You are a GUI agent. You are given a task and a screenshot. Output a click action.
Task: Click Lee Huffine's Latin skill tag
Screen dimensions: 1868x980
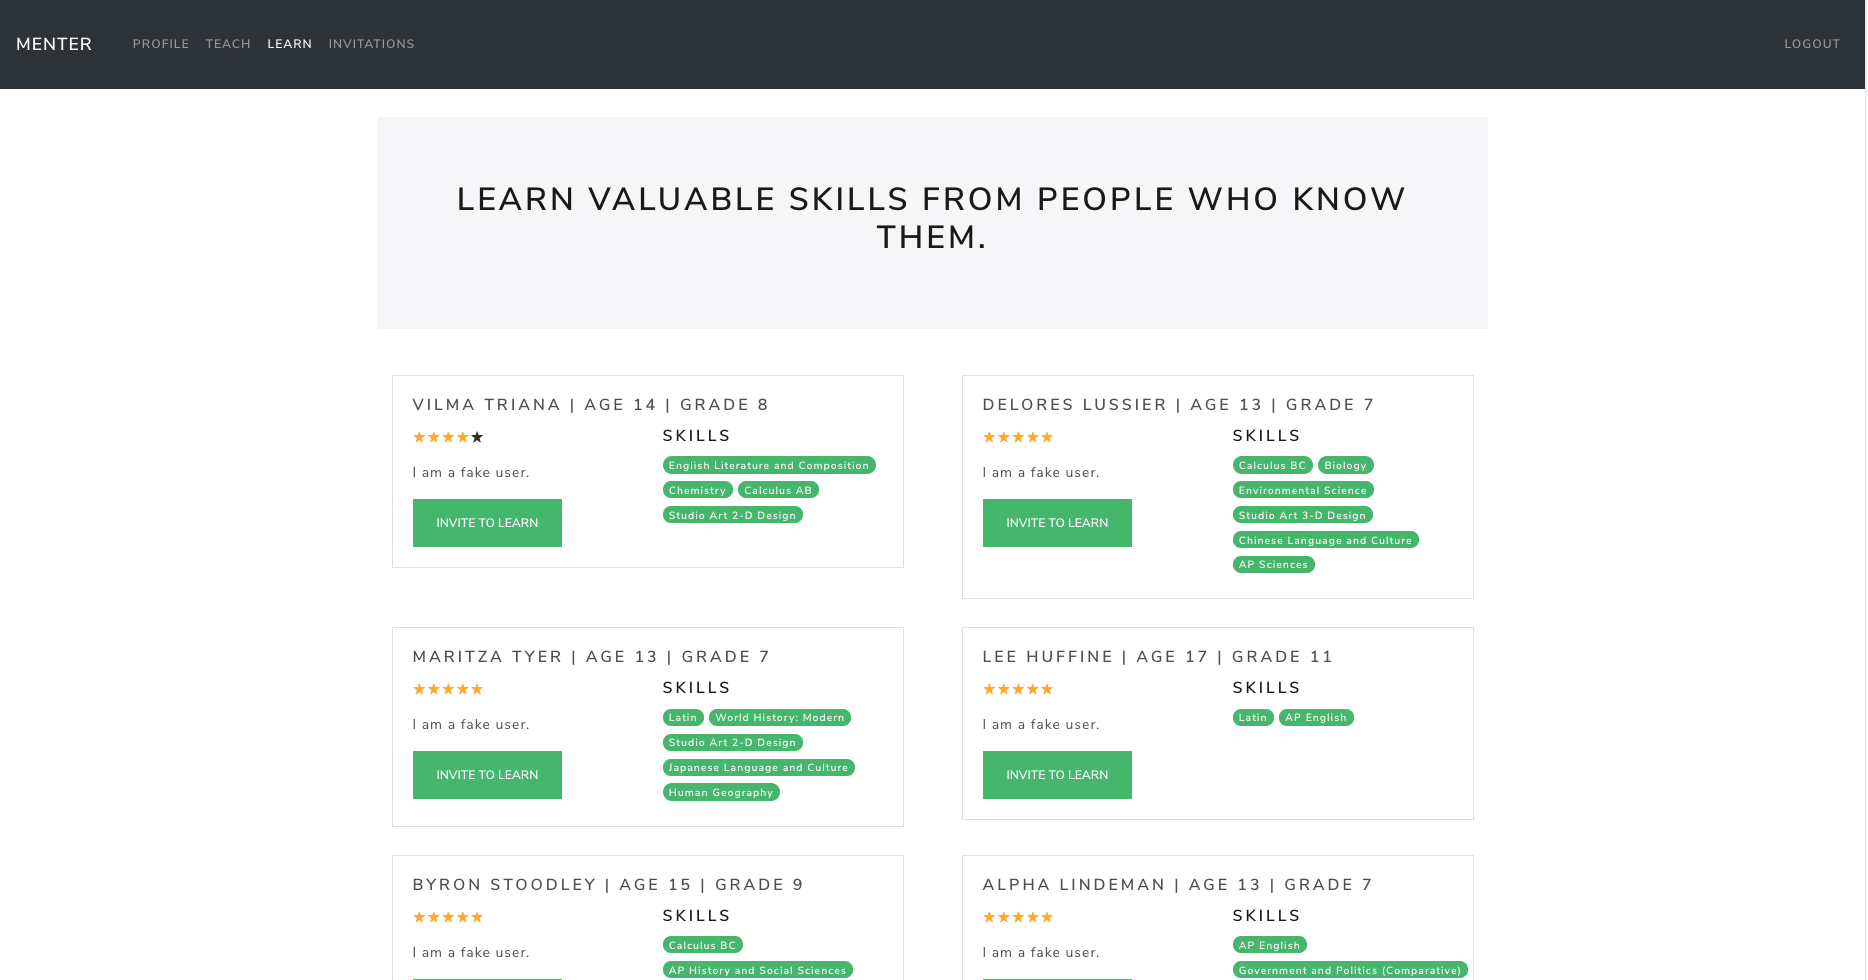pos(1253,717)
